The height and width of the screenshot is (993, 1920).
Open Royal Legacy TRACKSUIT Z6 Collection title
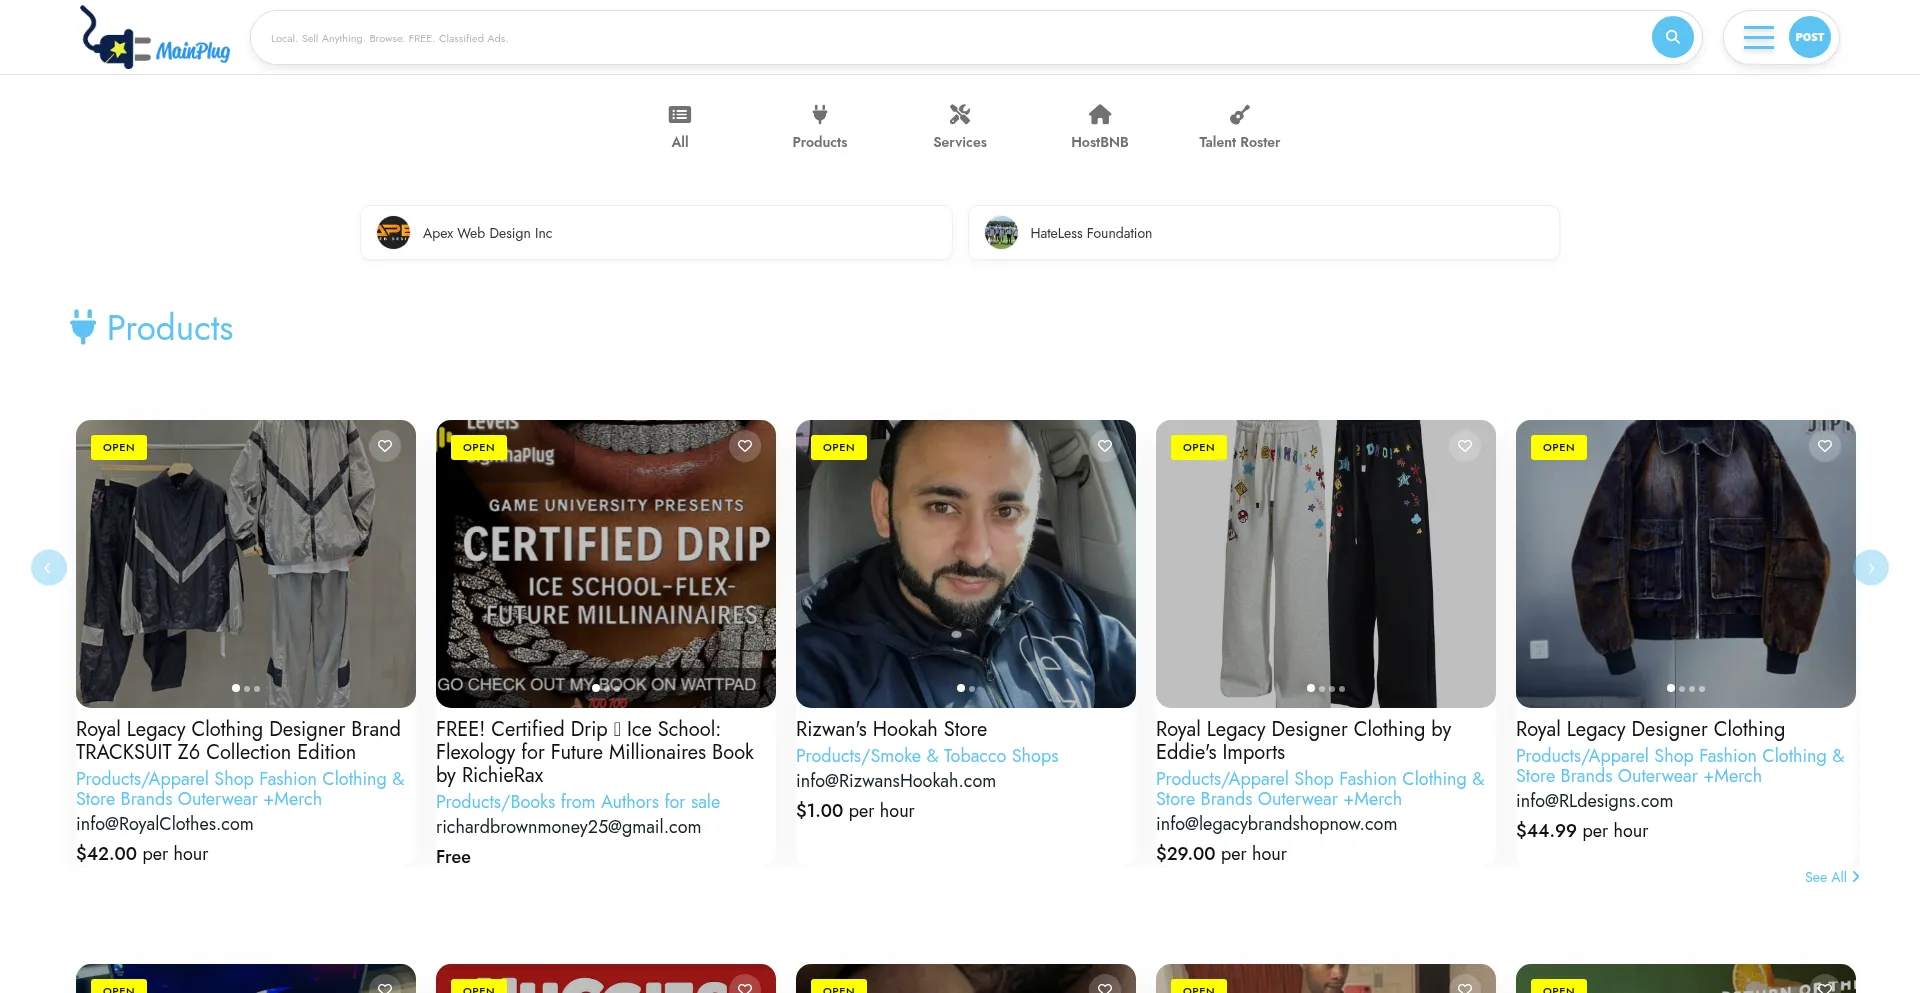tap(239, 741)
